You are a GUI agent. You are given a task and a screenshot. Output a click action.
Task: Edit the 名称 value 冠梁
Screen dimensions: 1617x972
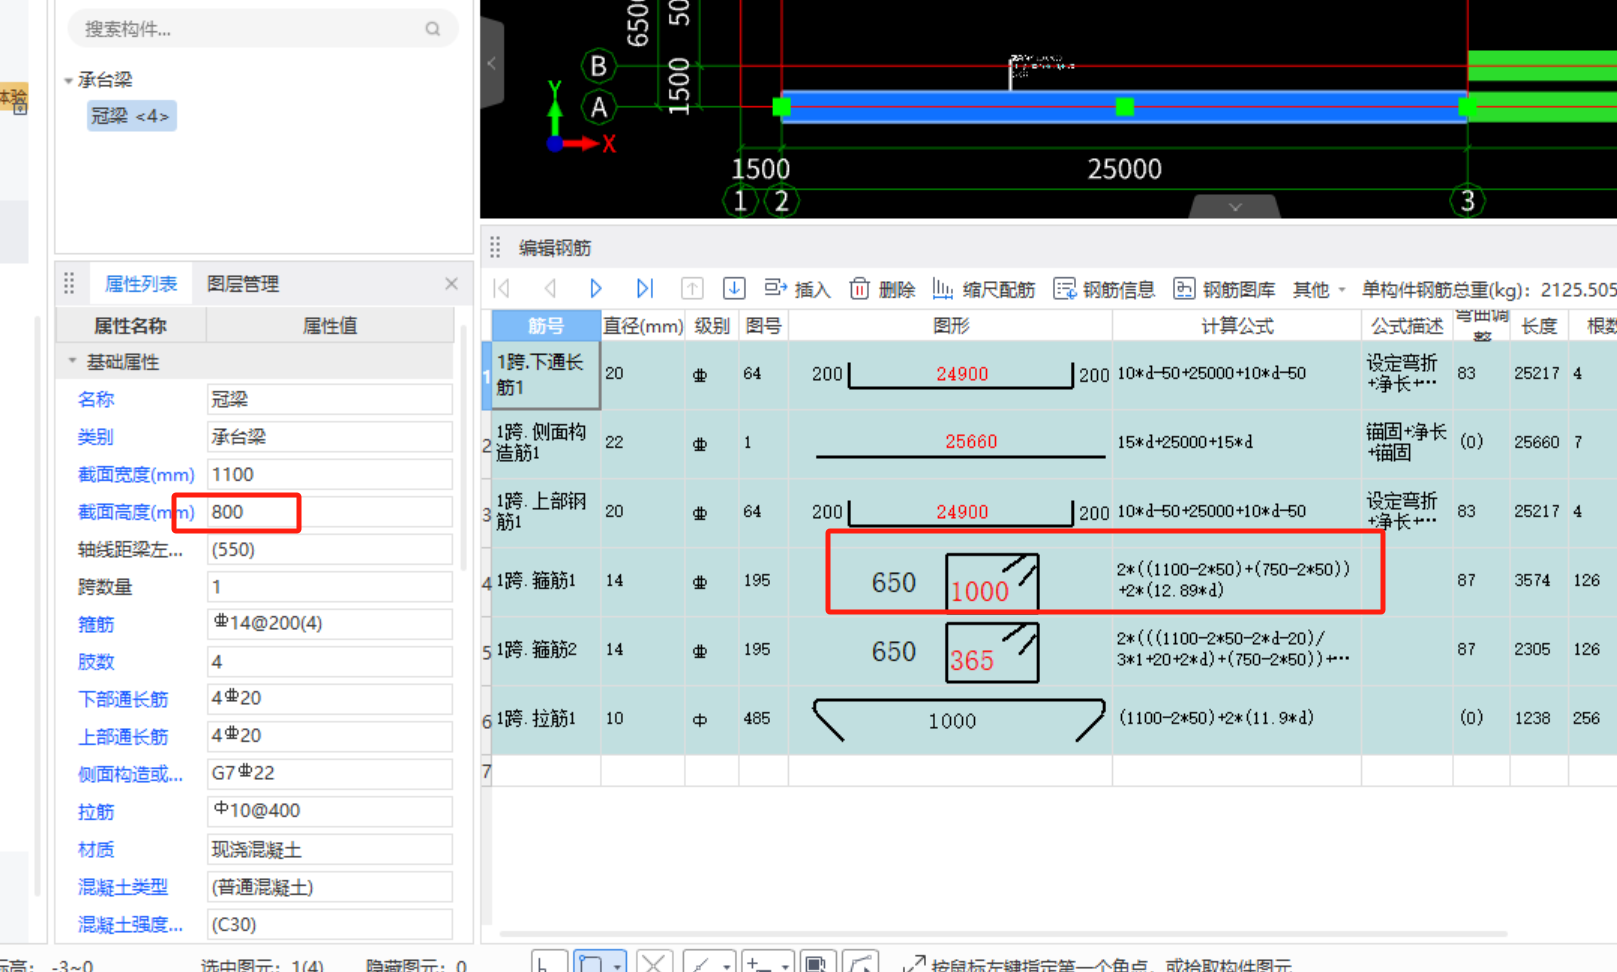click(329, 399)
